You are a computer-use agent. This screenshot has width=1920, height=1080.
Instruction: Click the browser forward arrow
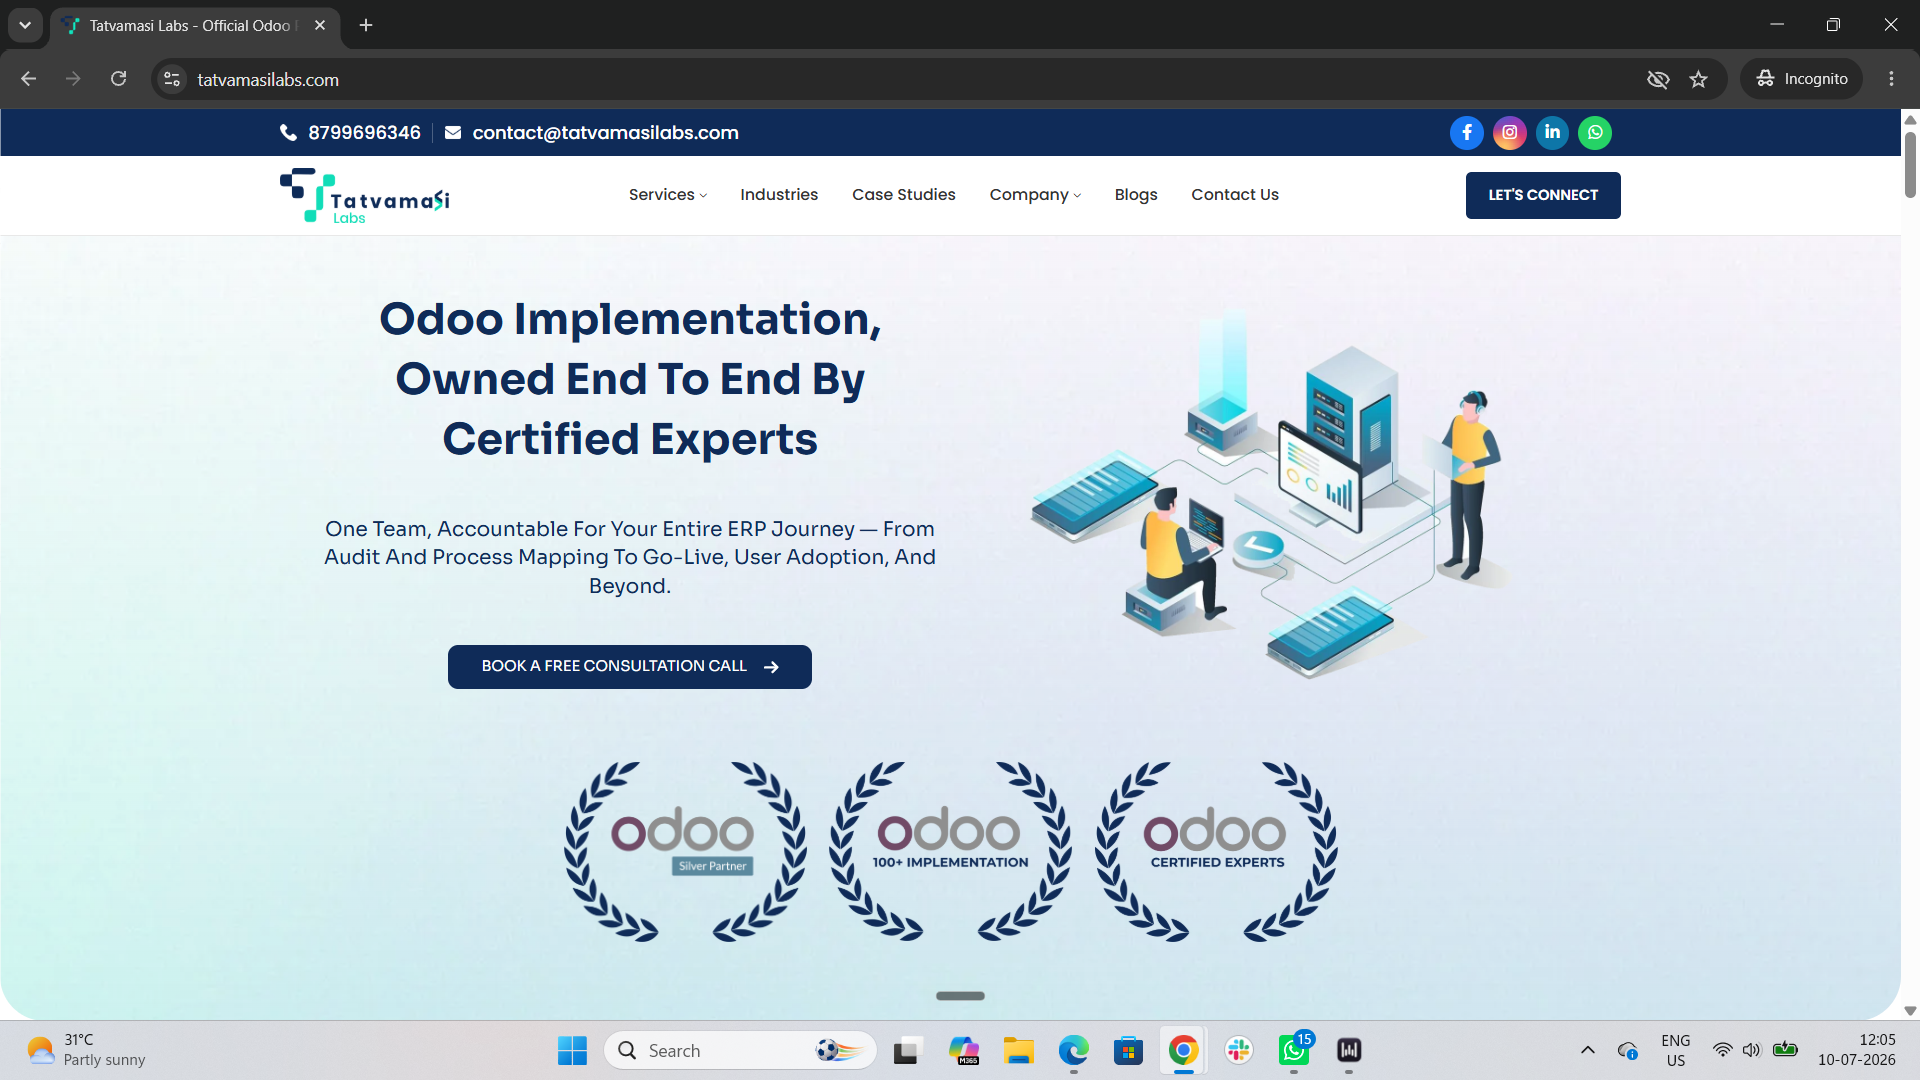point(73,79)
